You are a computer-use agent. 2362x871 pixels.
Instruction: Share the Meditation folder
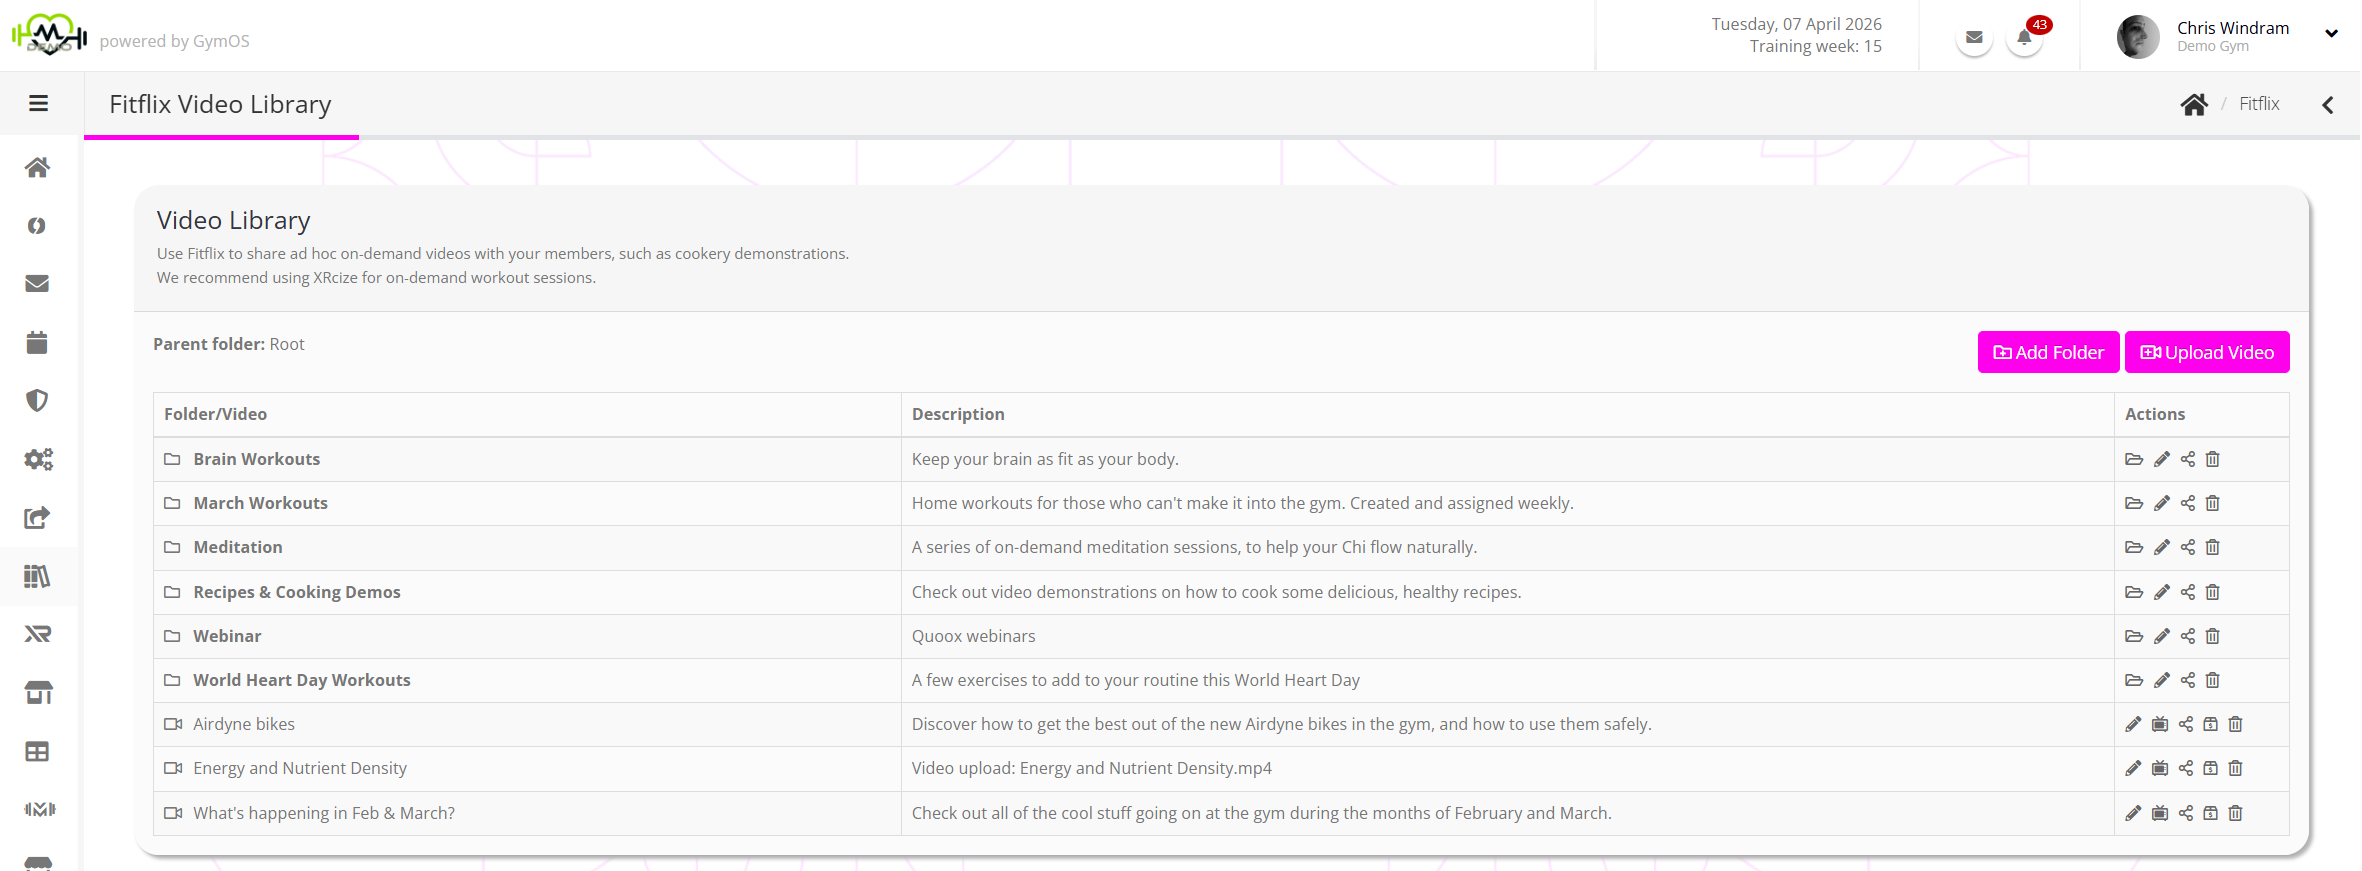tap(2188, 547)
